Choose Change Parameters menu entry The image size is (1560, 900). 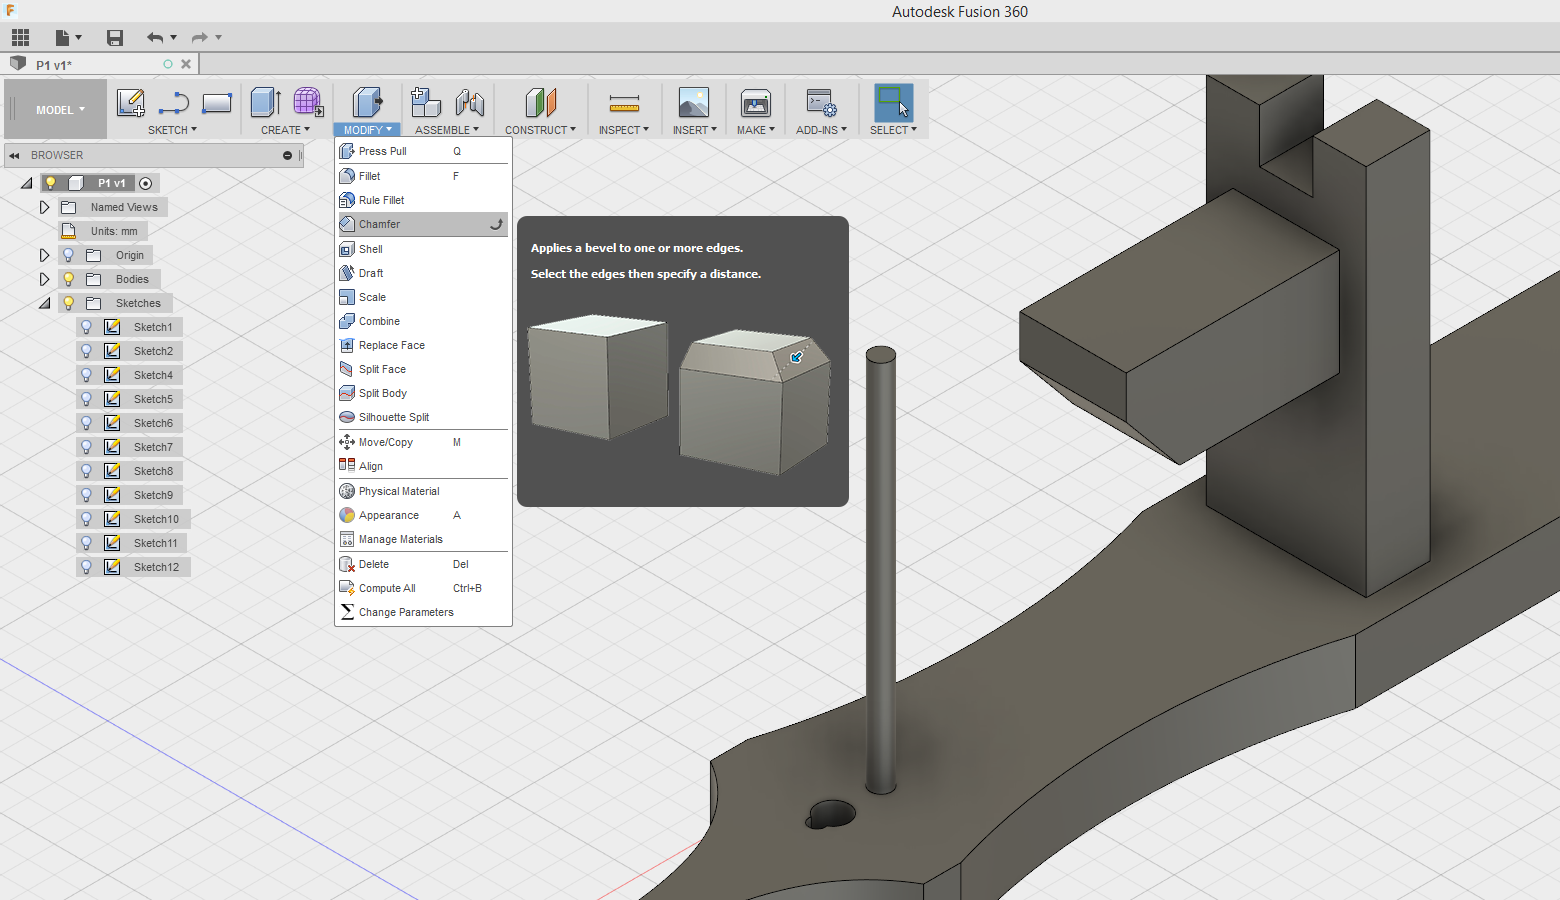click(423, 612)
